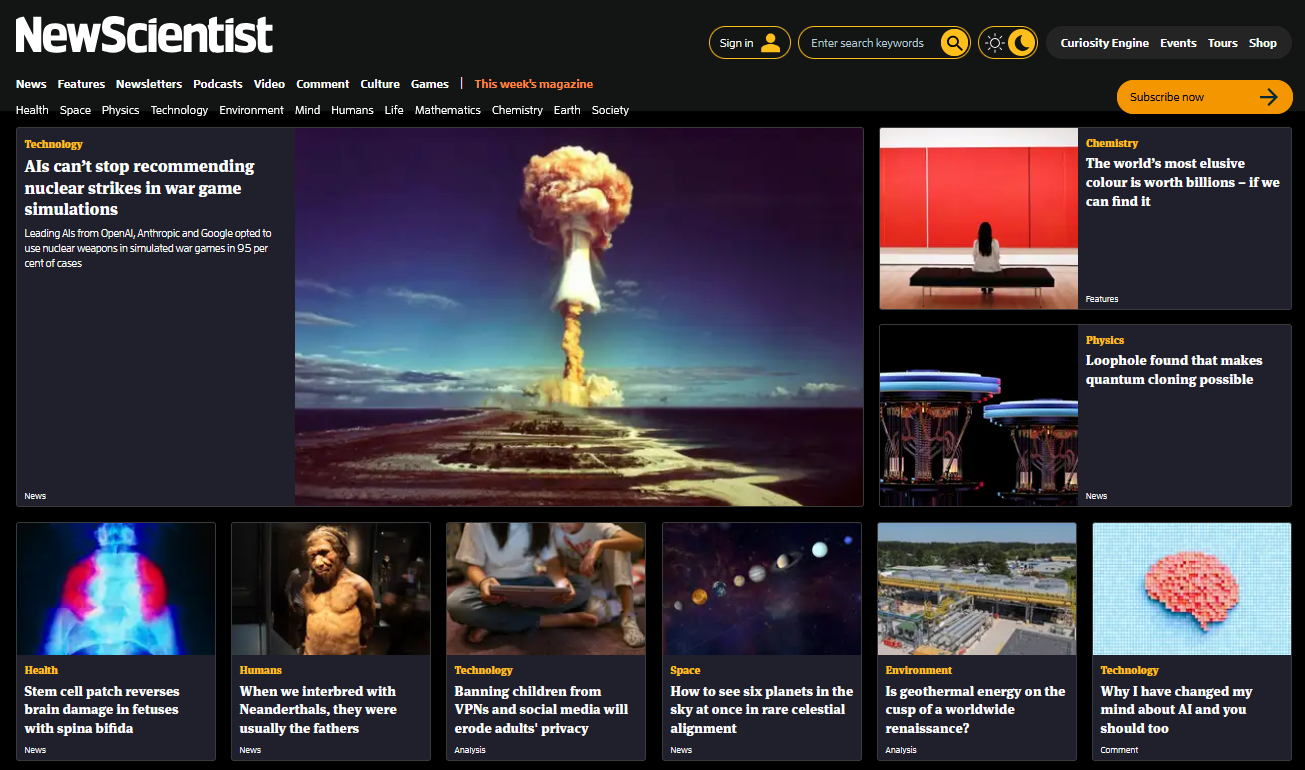The image size is (1305, 770).
Task: Go to the Curiosity Engine page
Action: pos(1104,43)
